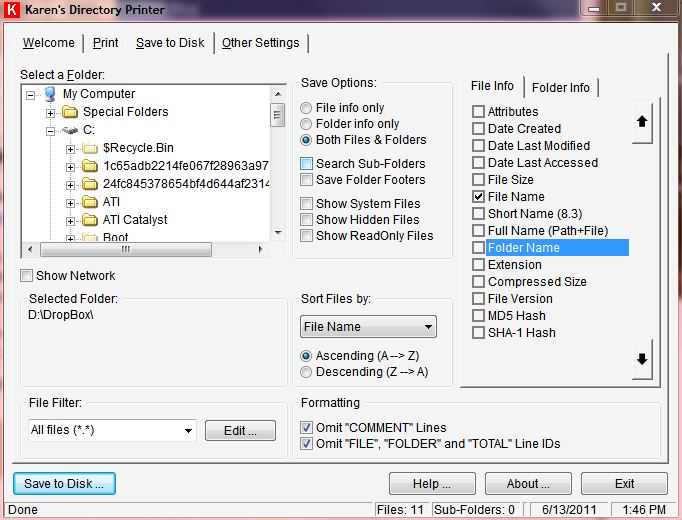Viewport: 682px width, 520px height.
Task: Click the C: drive icon
Action: (x=70, y=130)
